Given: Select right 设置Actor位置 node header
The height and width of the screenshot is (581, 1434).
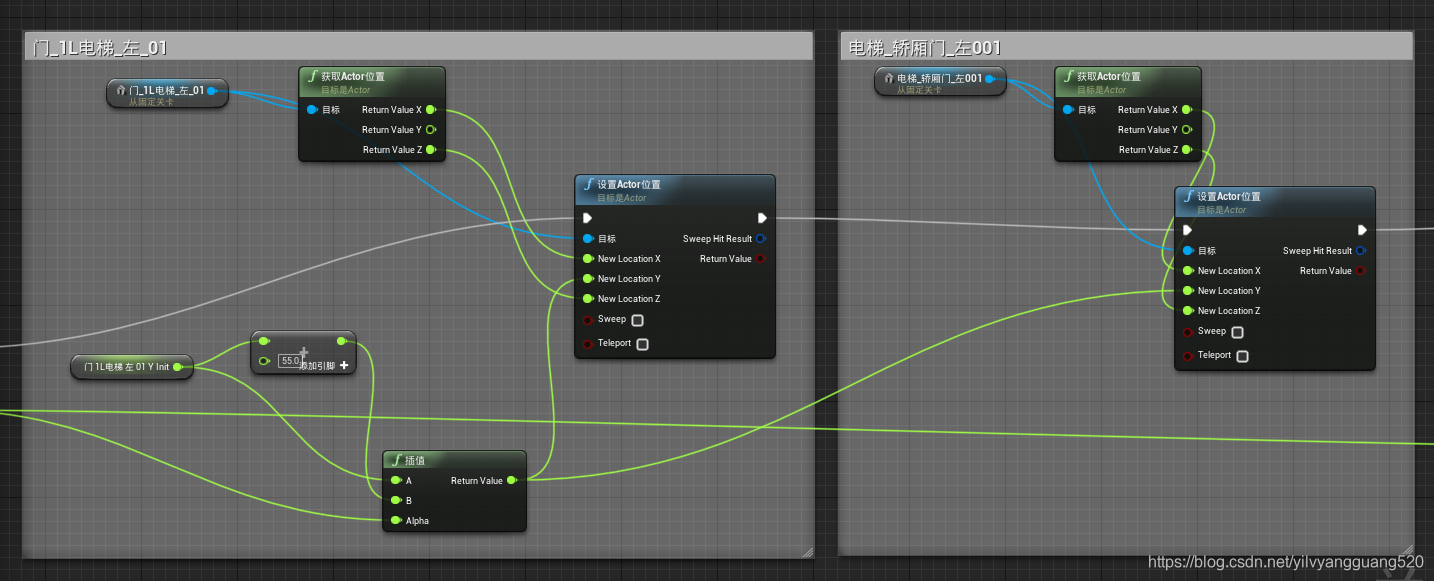Looking at the screenshot, I should [1275, 202].
